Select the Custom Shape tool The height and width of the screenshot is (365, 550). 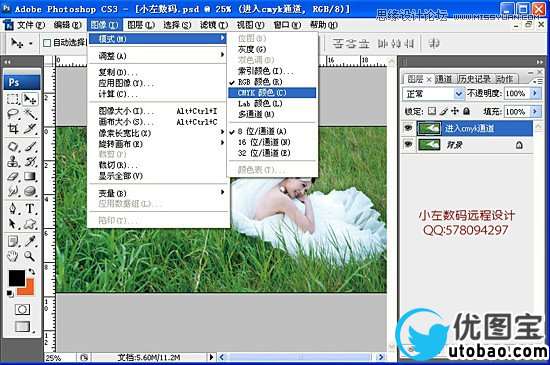click(x=30, y=224)
